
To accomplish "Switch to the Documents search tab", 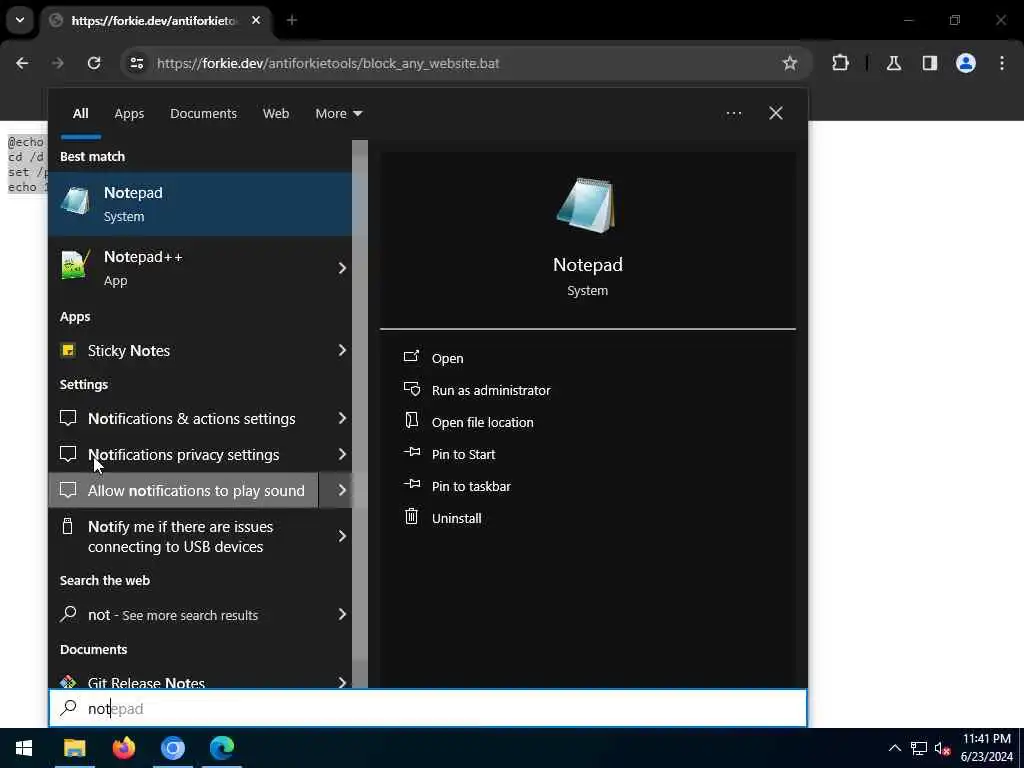I will pyautogui.click(x=203, y=114).
